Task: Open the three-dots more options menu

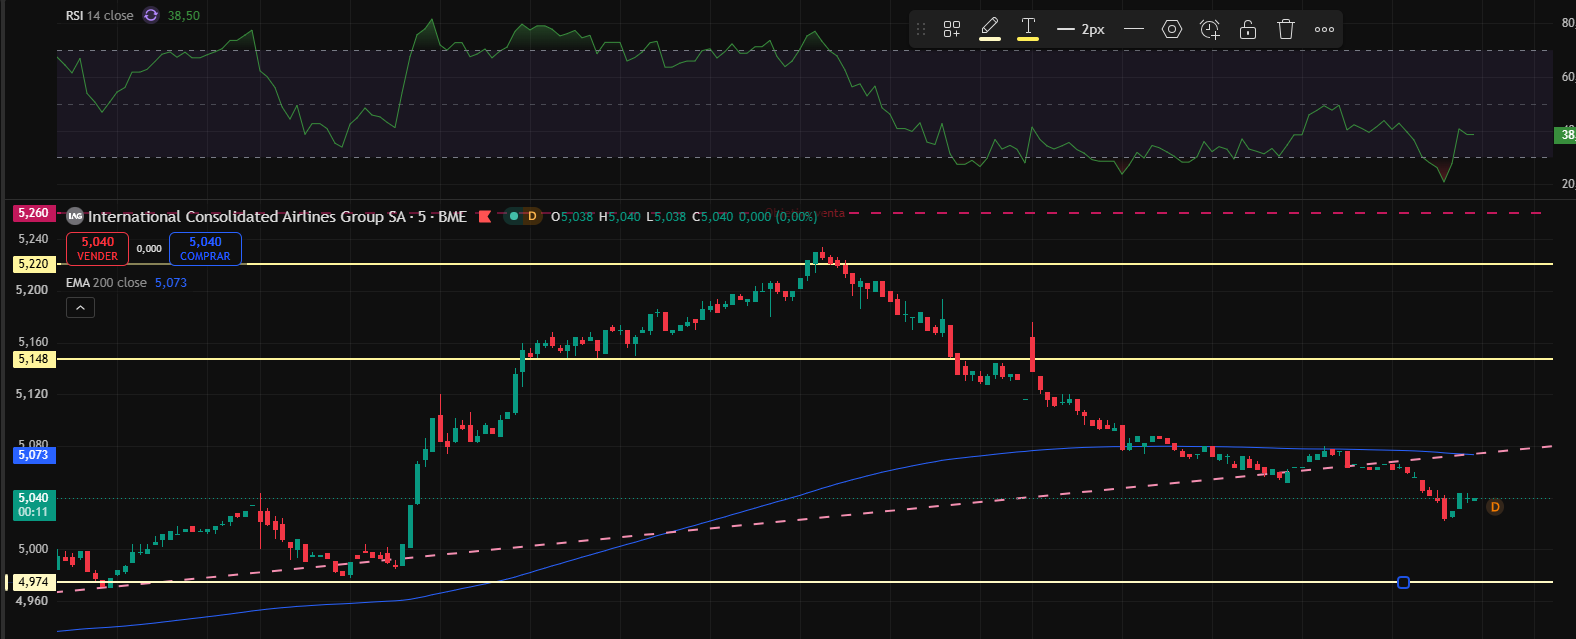Action: pyautogui.click(x=1324, y=29)
